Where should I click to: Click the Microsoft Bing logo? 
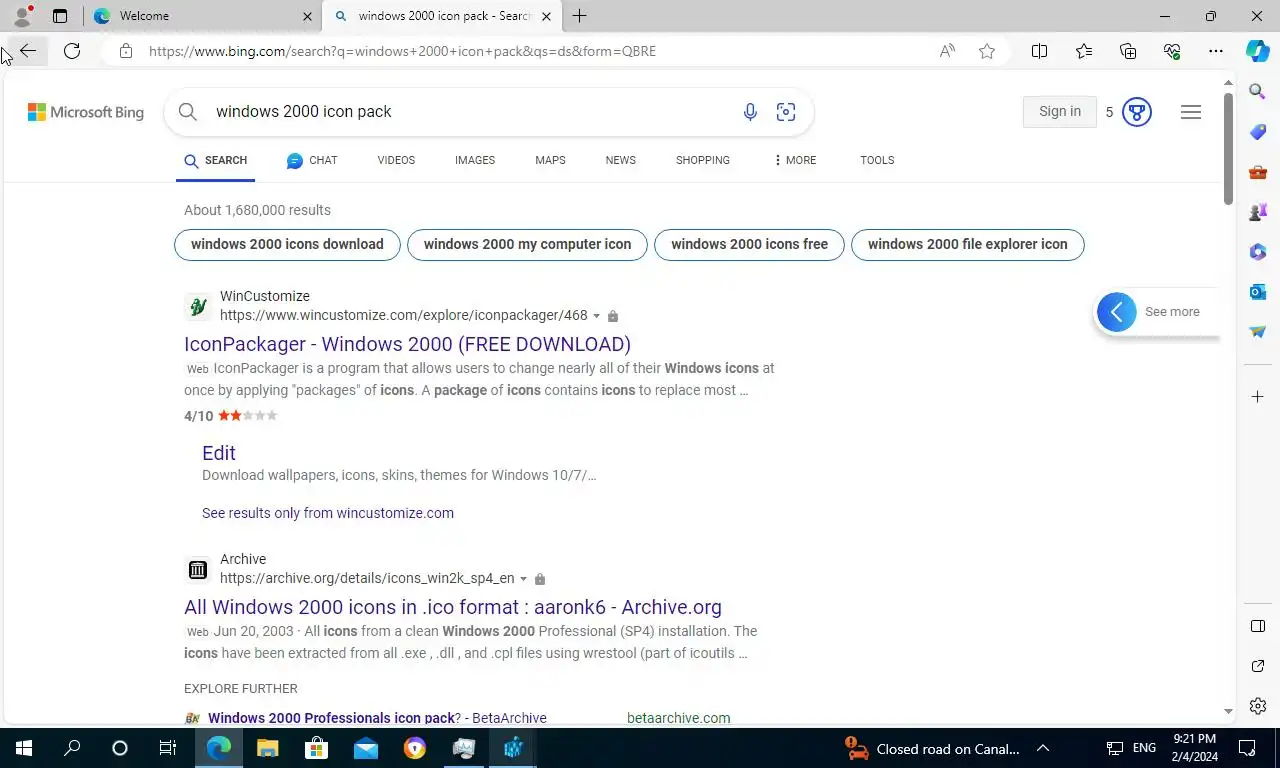pyautogui.click(x=86, y=112)
